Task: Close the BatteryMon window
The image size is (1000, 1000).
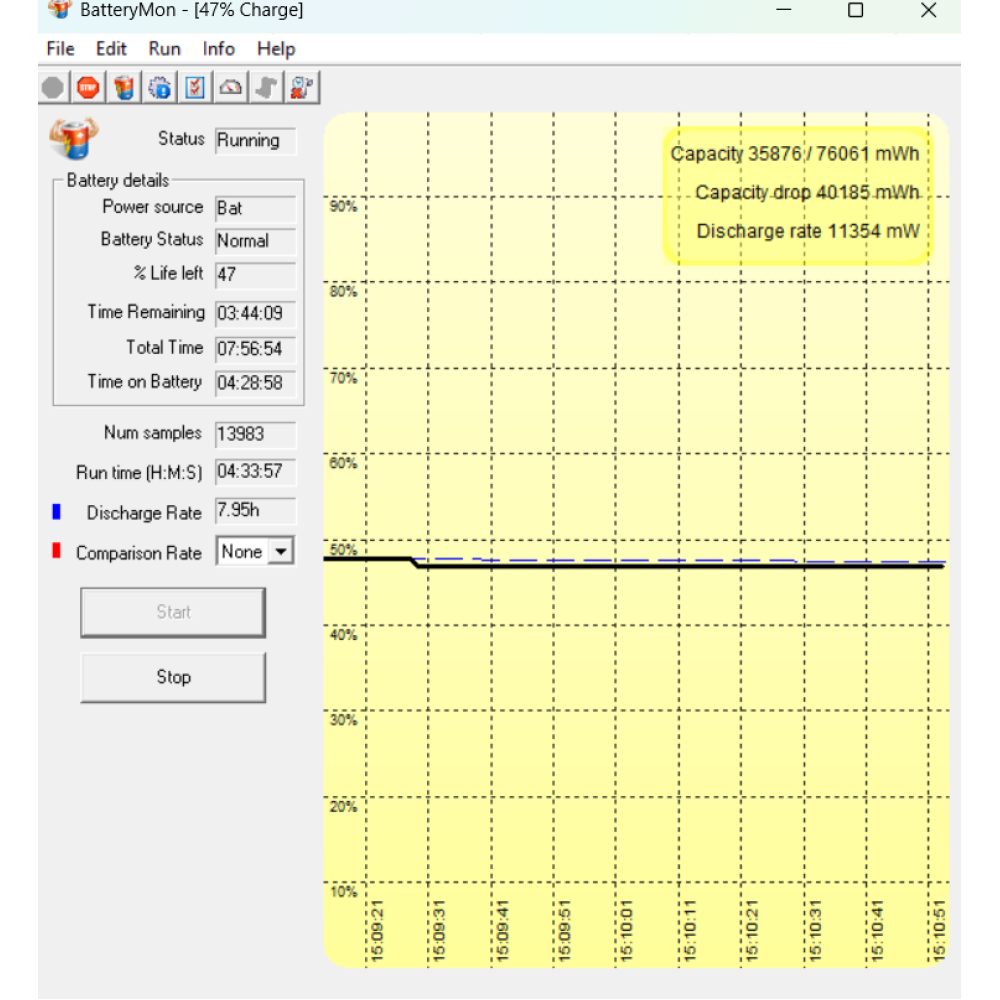Action: pos(929,10)
